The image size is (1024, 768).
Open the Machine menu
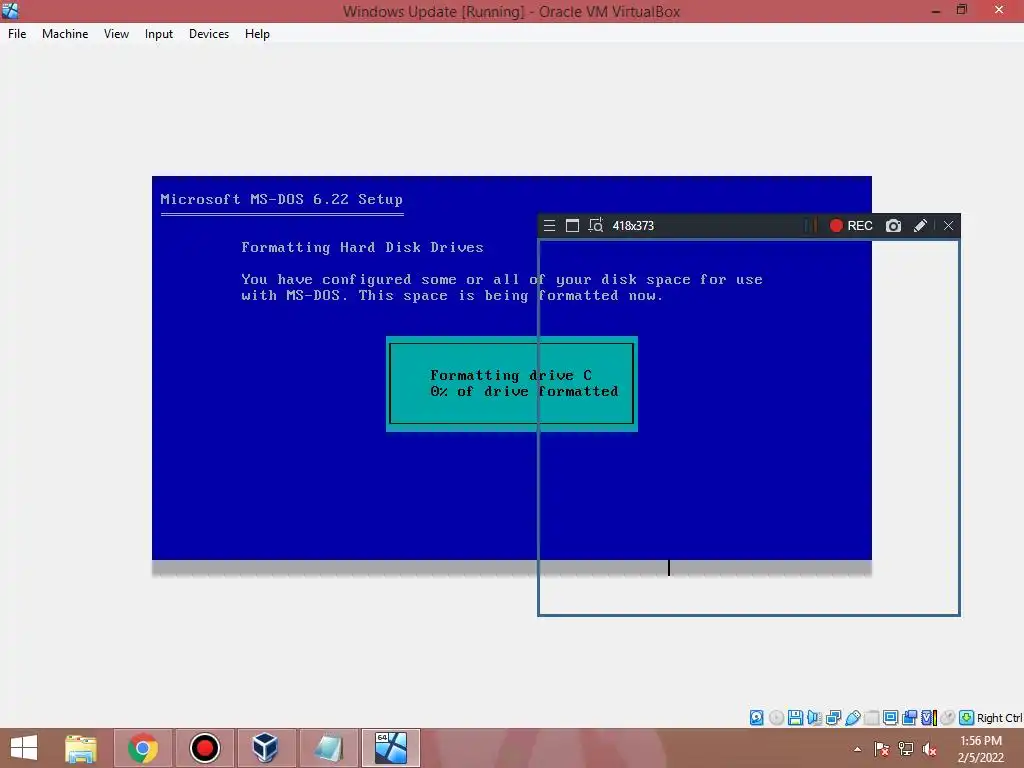pyautogui.click(x=65, y=34)
